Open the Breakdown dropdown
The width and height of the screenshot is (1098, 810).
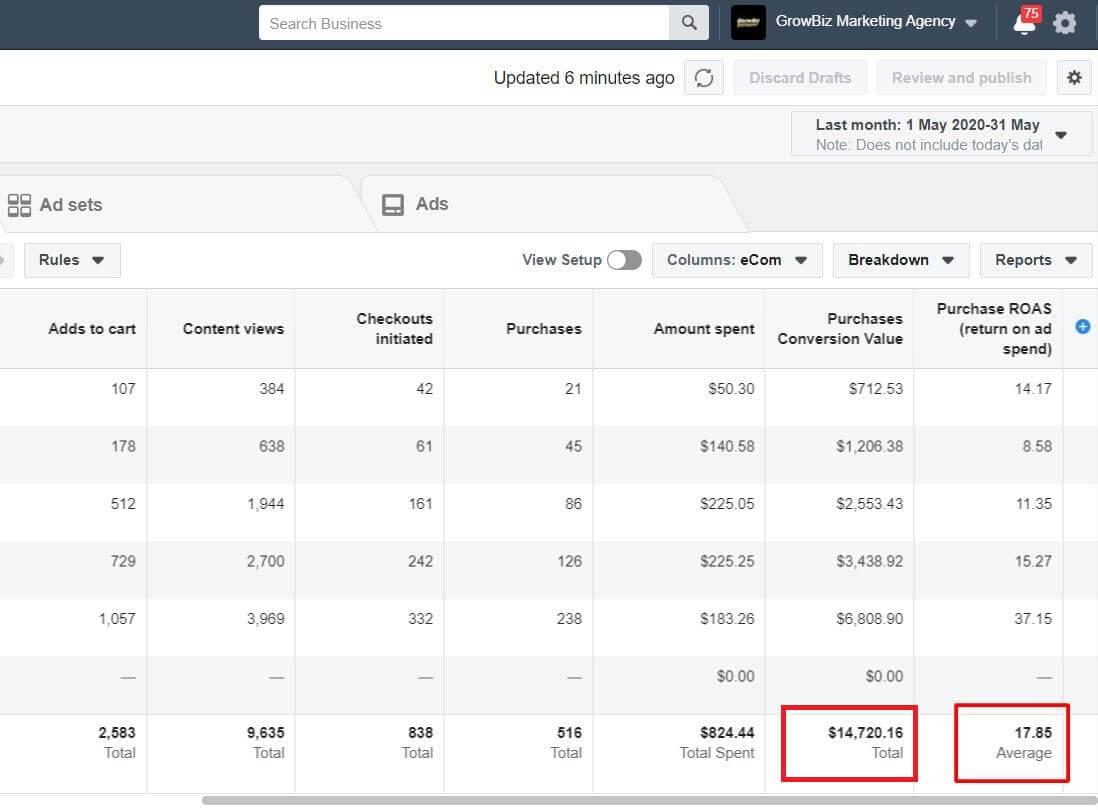[900, 260]
